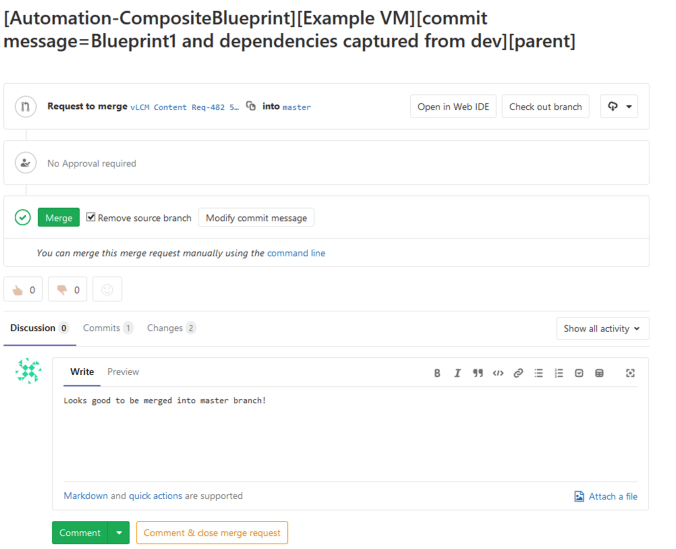Apply italic formatting to comment text
Screen dimensions: 676x549
pyautogui.click(x=457, y=373)
